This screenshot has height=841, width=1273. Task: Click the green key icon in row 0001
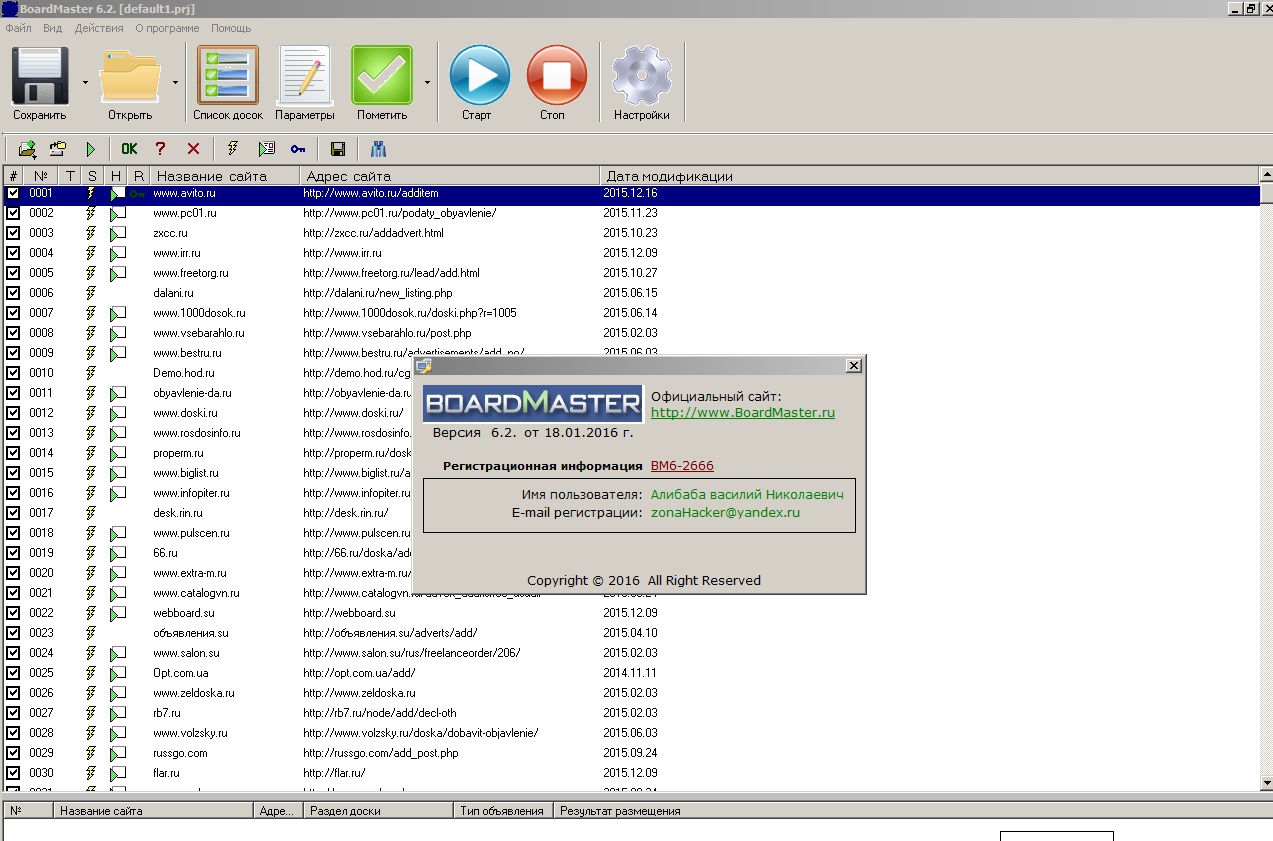(138, 193)
